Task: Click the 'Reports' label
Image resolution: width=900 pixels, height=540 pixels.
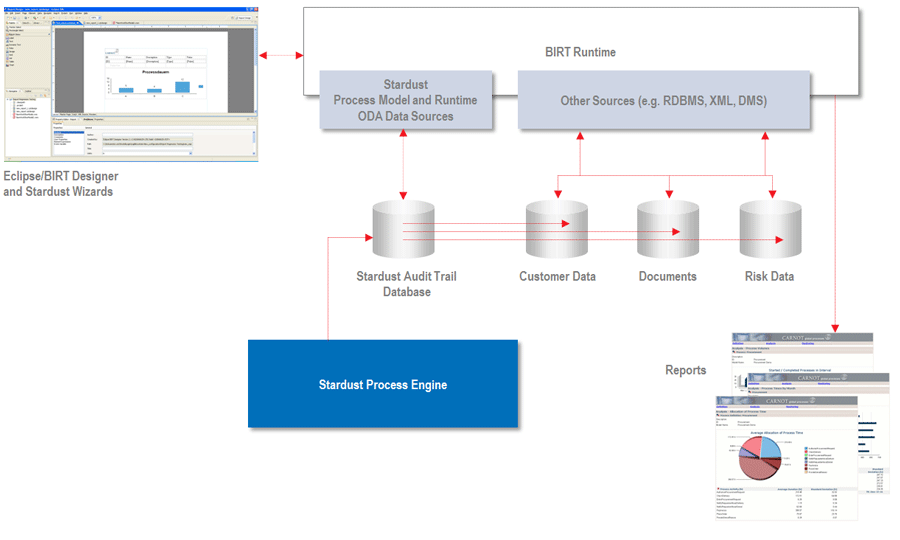Action: [685, 370]
